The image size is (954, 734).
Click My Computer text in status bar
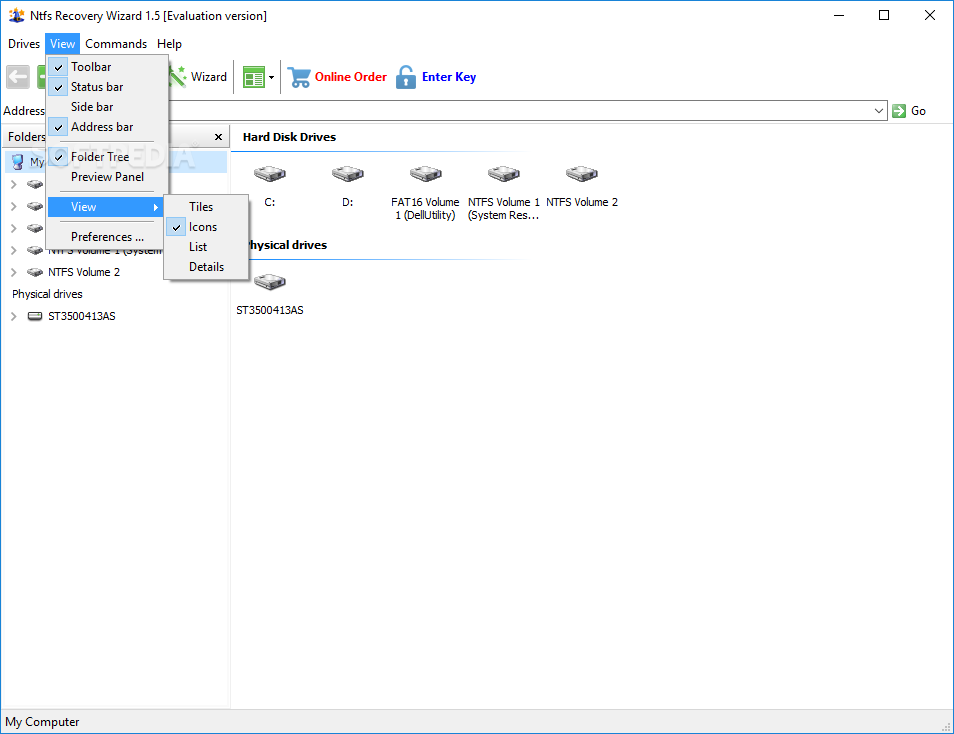42,722
